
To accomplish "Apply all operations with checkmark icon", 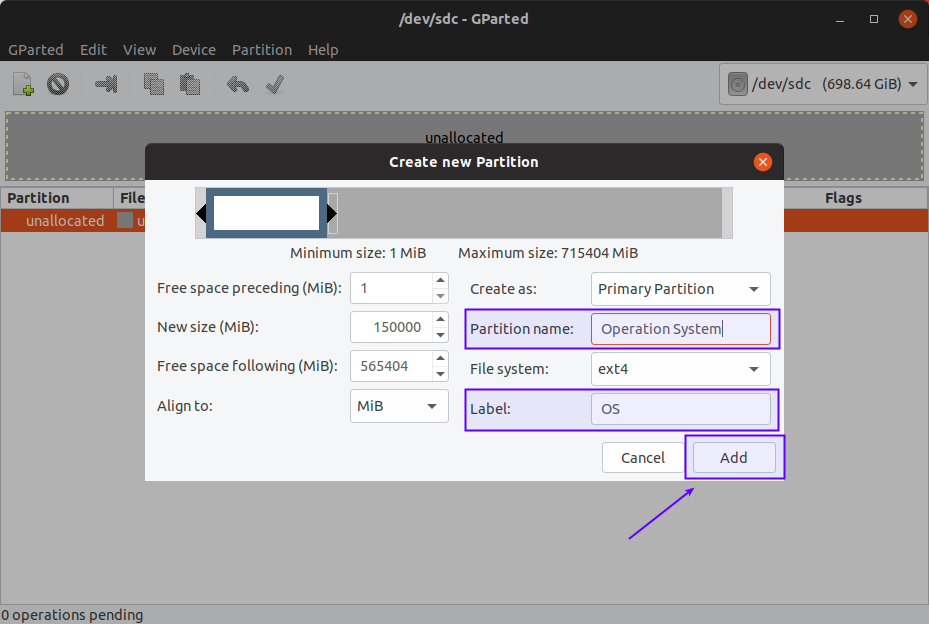I will 275,84.
